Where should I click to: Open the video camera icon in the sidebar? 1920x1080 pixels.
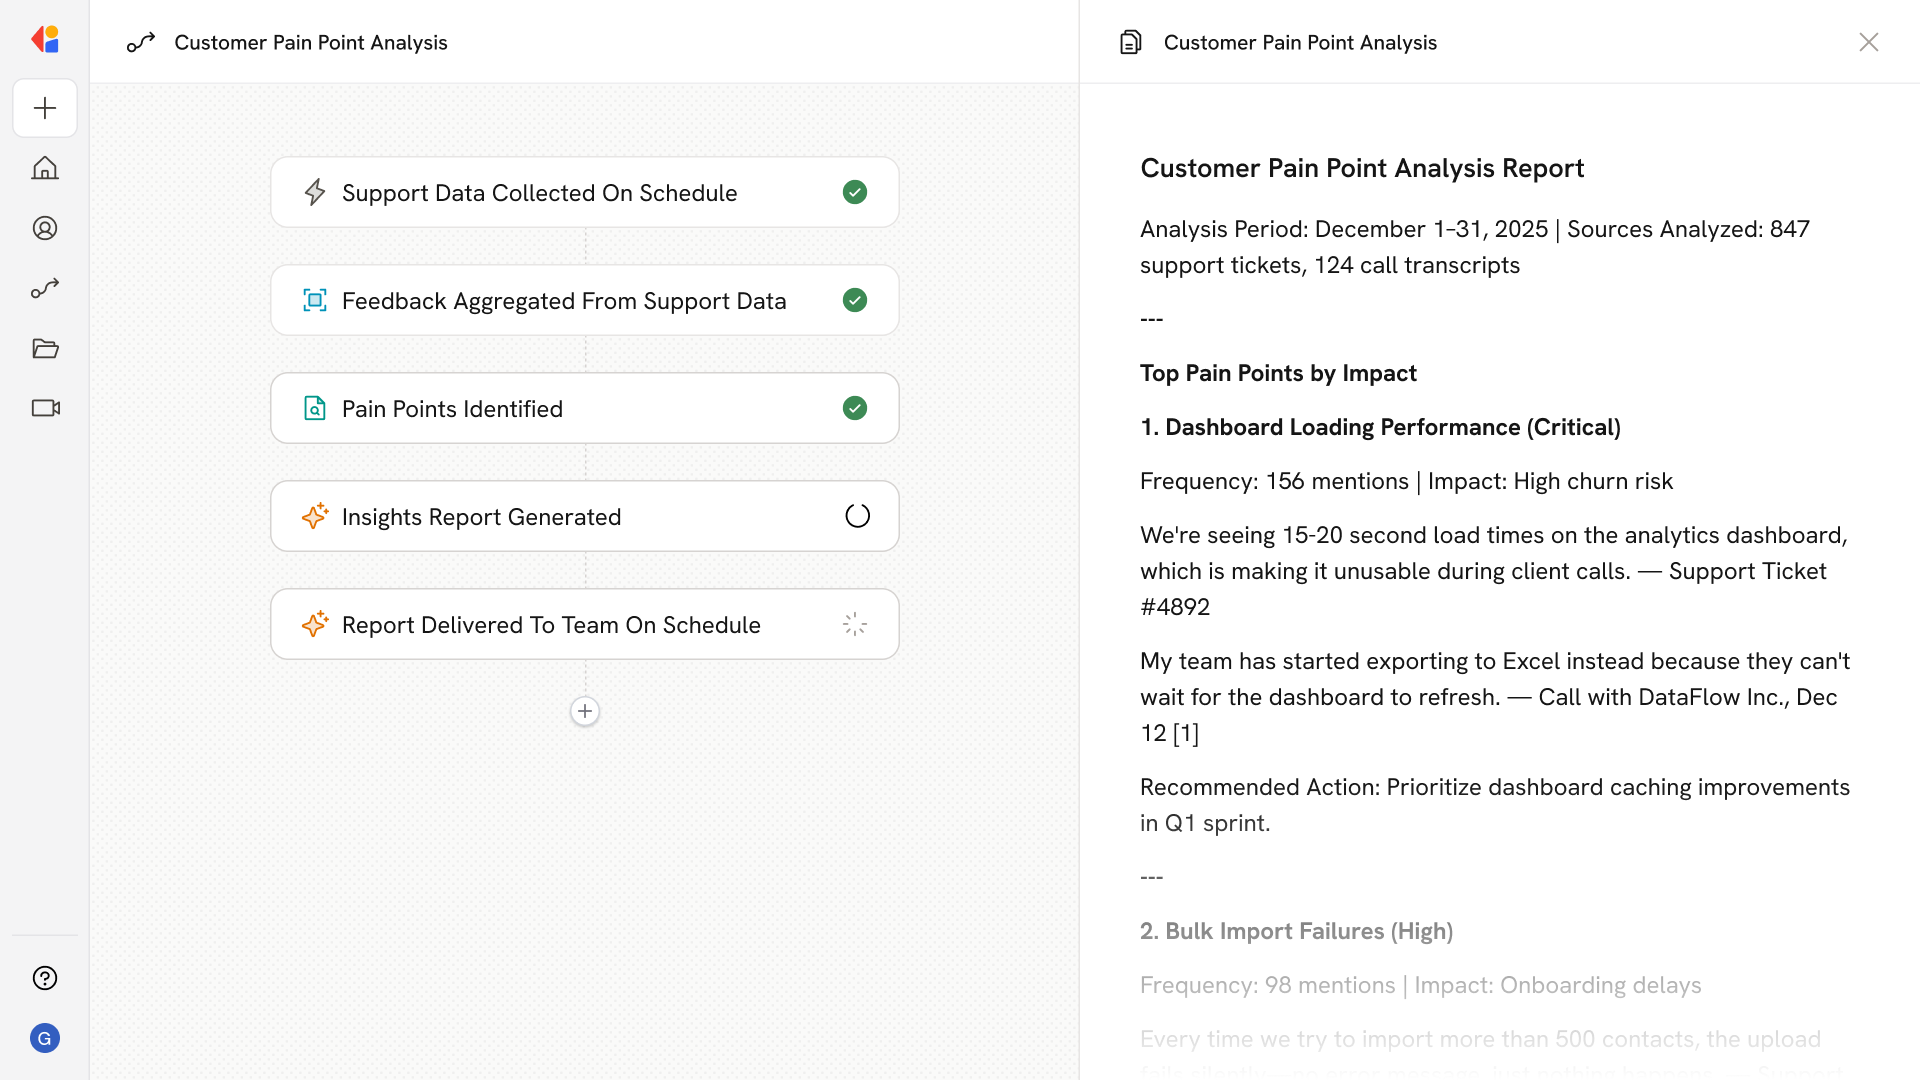click(x=45, y=408)
